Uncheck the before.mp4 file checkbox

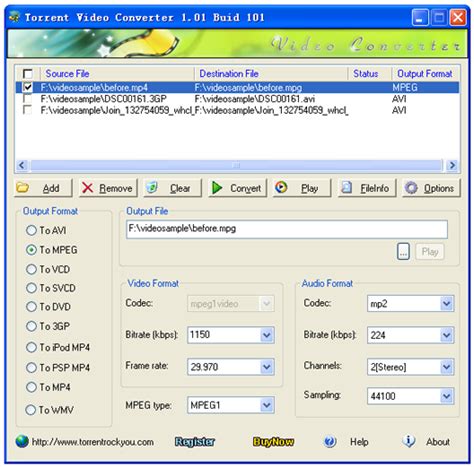(x=28, y=87)
